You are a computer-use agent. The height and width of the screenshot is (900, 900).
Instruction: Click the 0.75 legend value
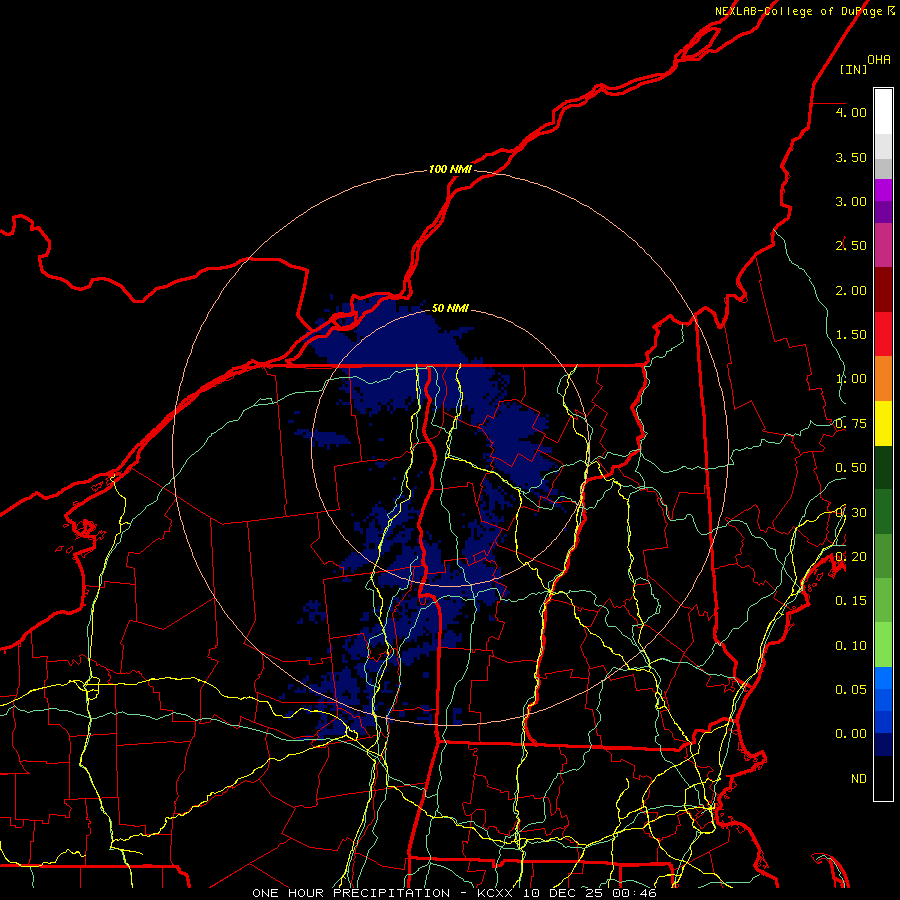(x=851, y=424)
